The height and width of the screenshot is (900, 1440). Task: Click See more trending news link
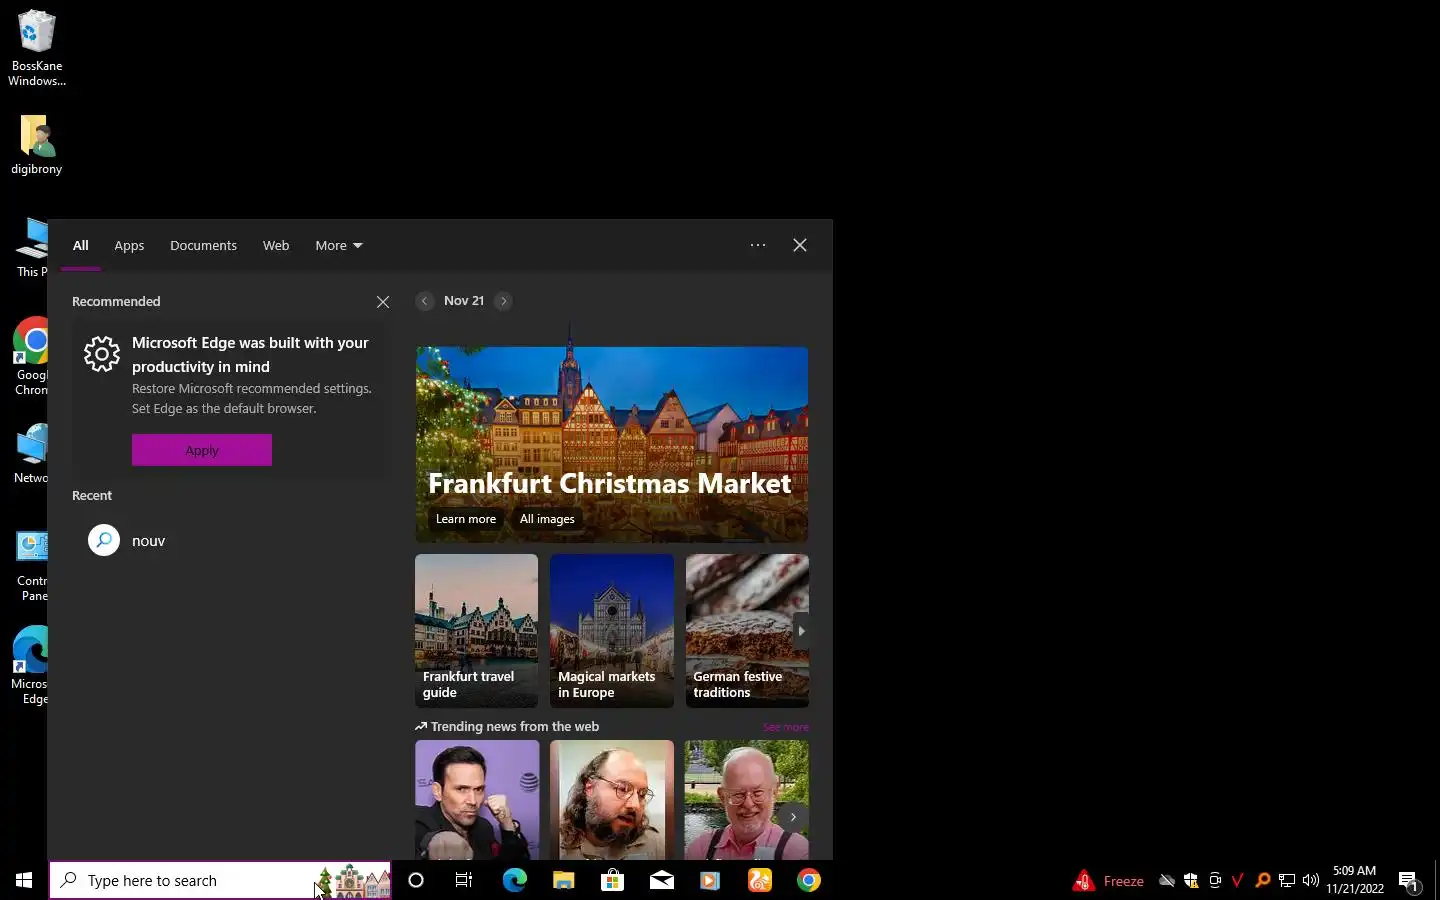[x=786, y=727]
